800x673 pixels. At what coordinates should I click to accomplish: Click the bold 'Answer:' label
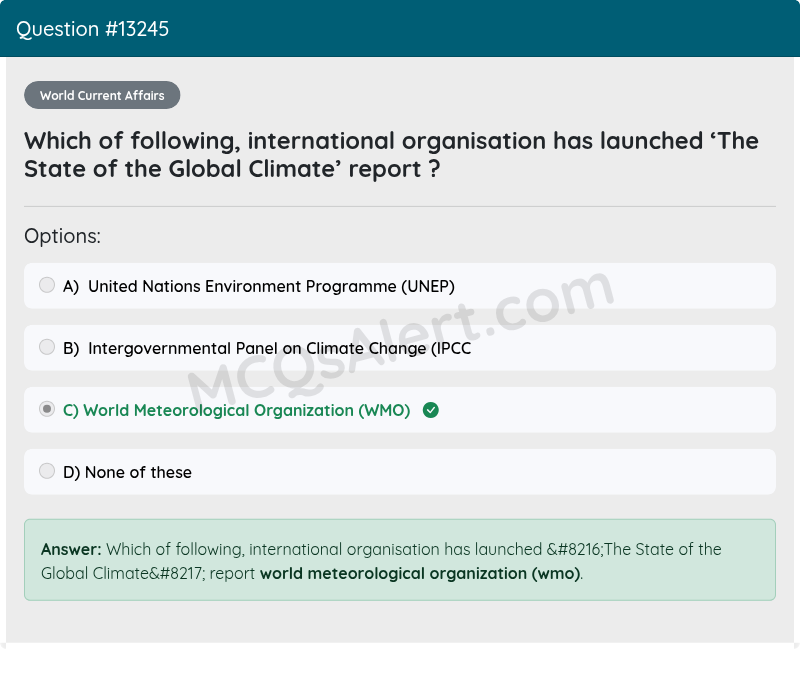coord(71,549)
